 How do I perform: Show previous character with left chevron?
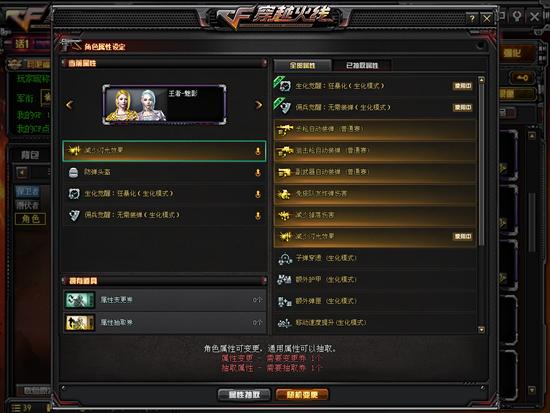pyautogui.click(x=69, y=105)
